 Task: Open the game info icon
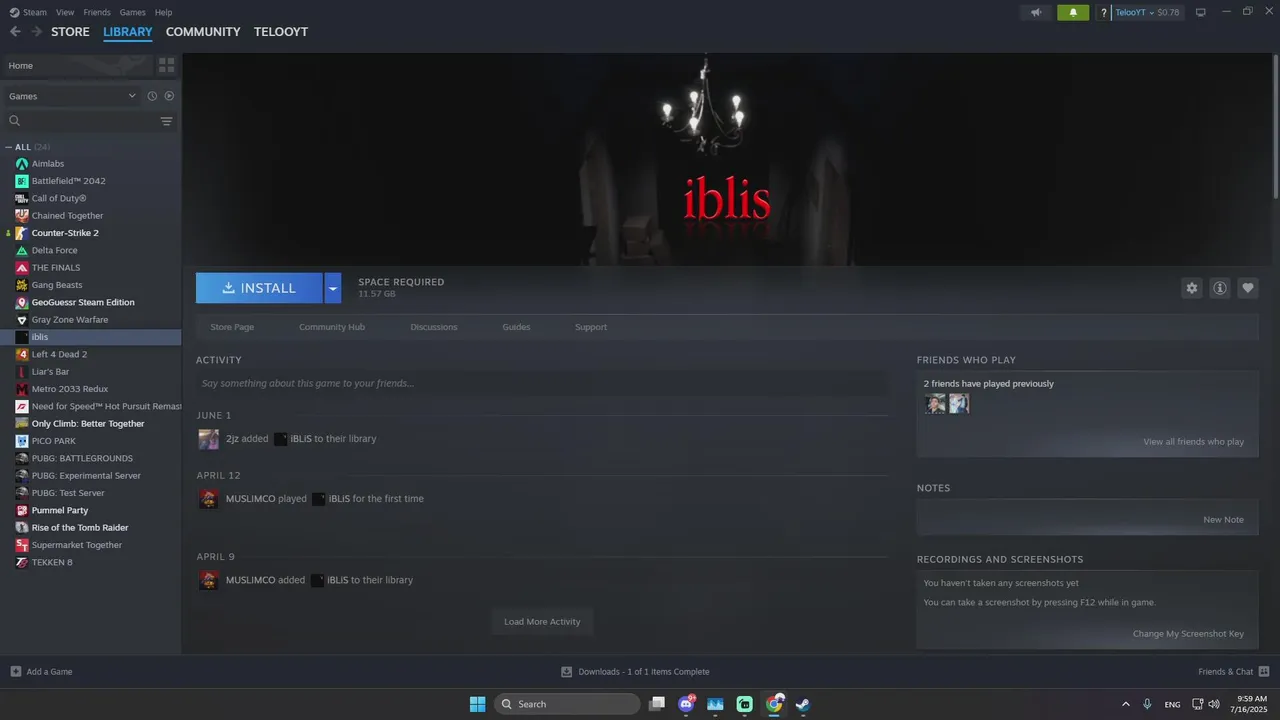1219,288
